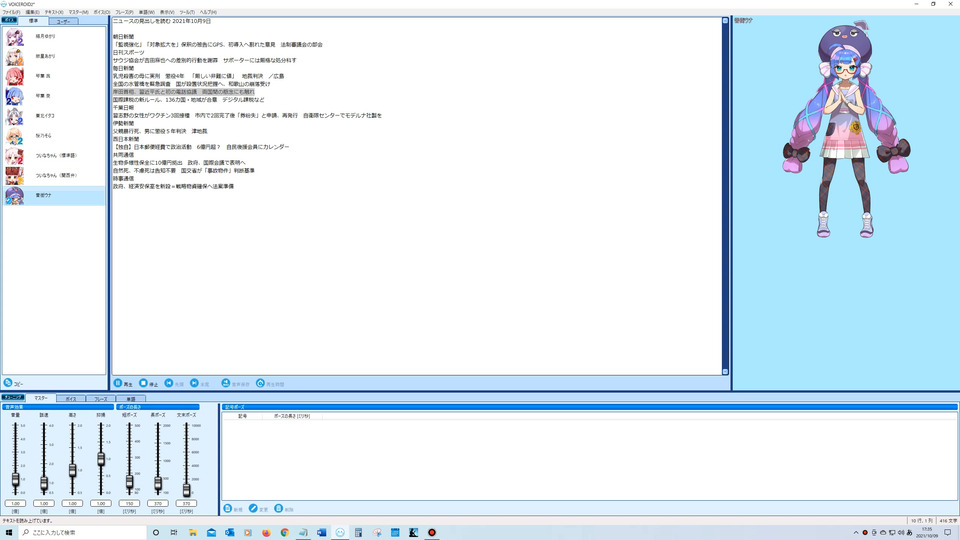The height and width of the screenshot is (540, 960).
Task: Click the 短ポーズ slider handle
Action: click(129, 482)
